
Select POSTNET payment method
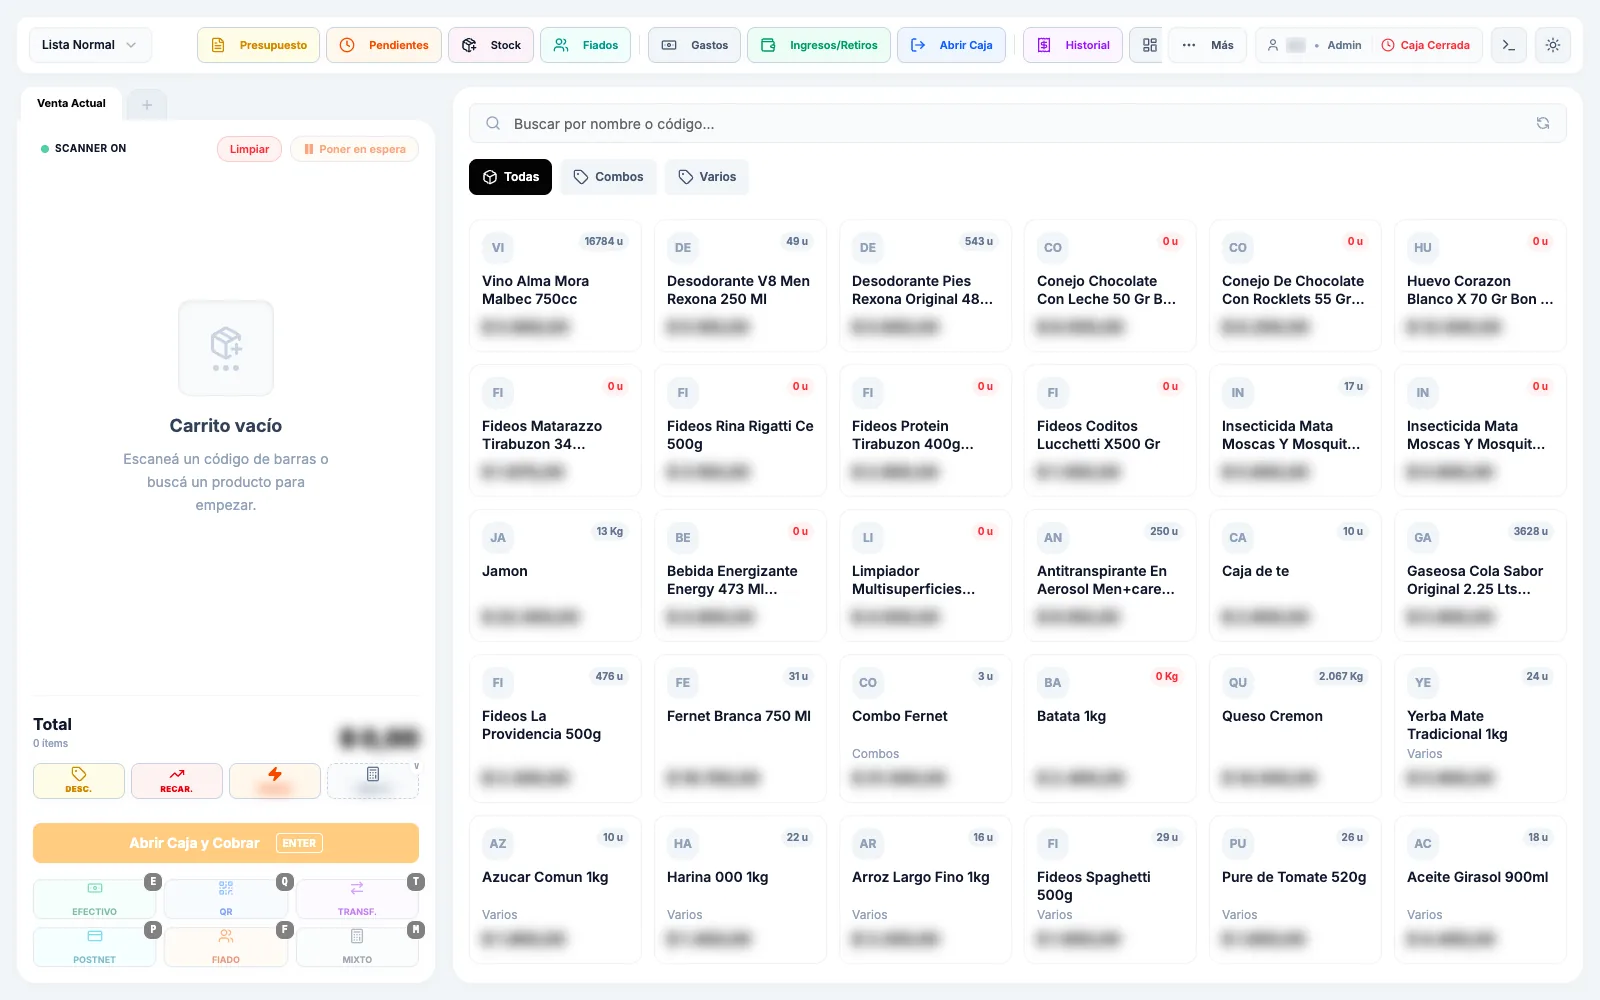pyautogui.click(x=95, y=947)
